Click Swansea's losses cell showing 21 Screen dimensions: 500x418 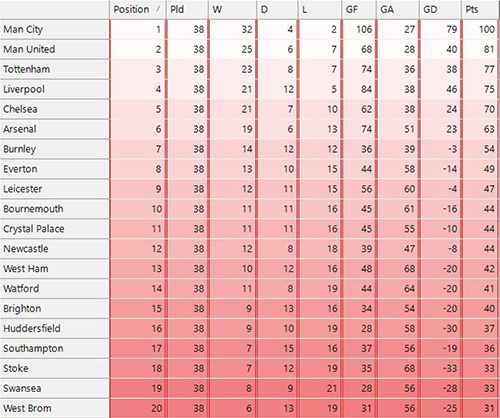click(x=320, y=388)
